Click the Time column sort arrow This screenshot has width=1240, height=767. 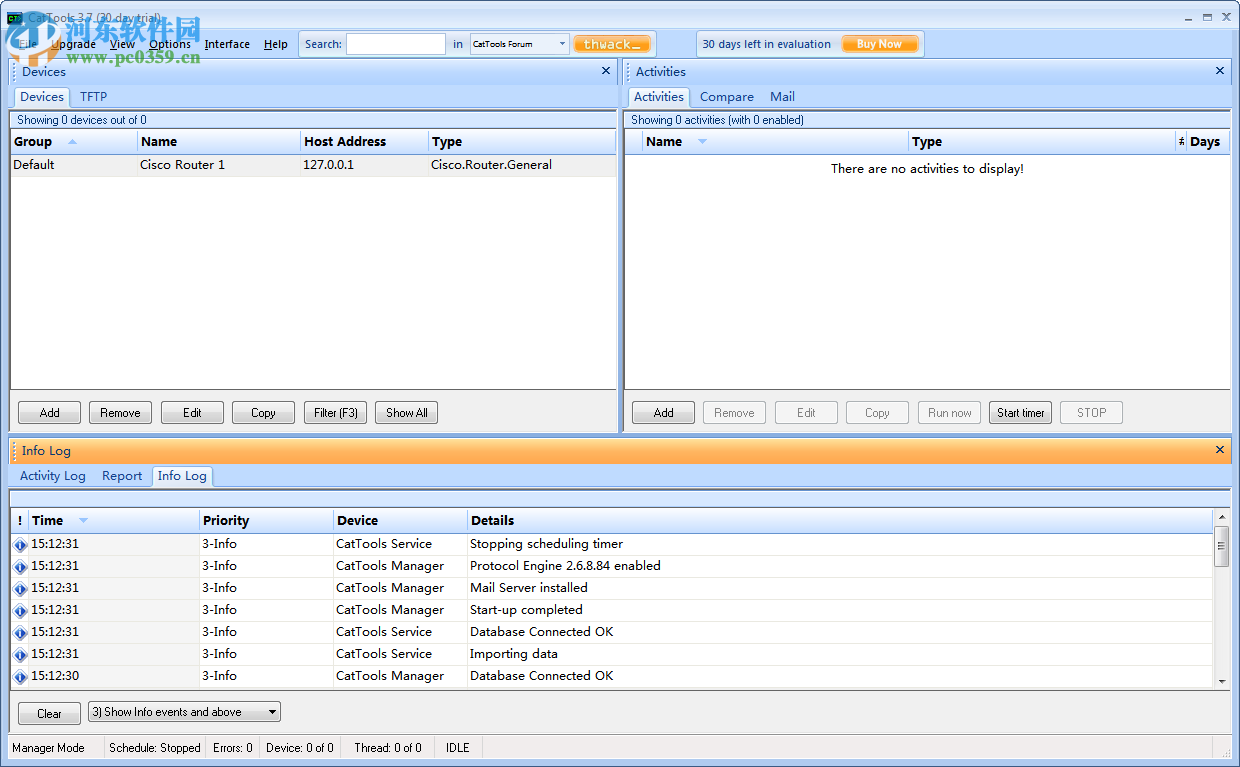[x=83, y=521]
